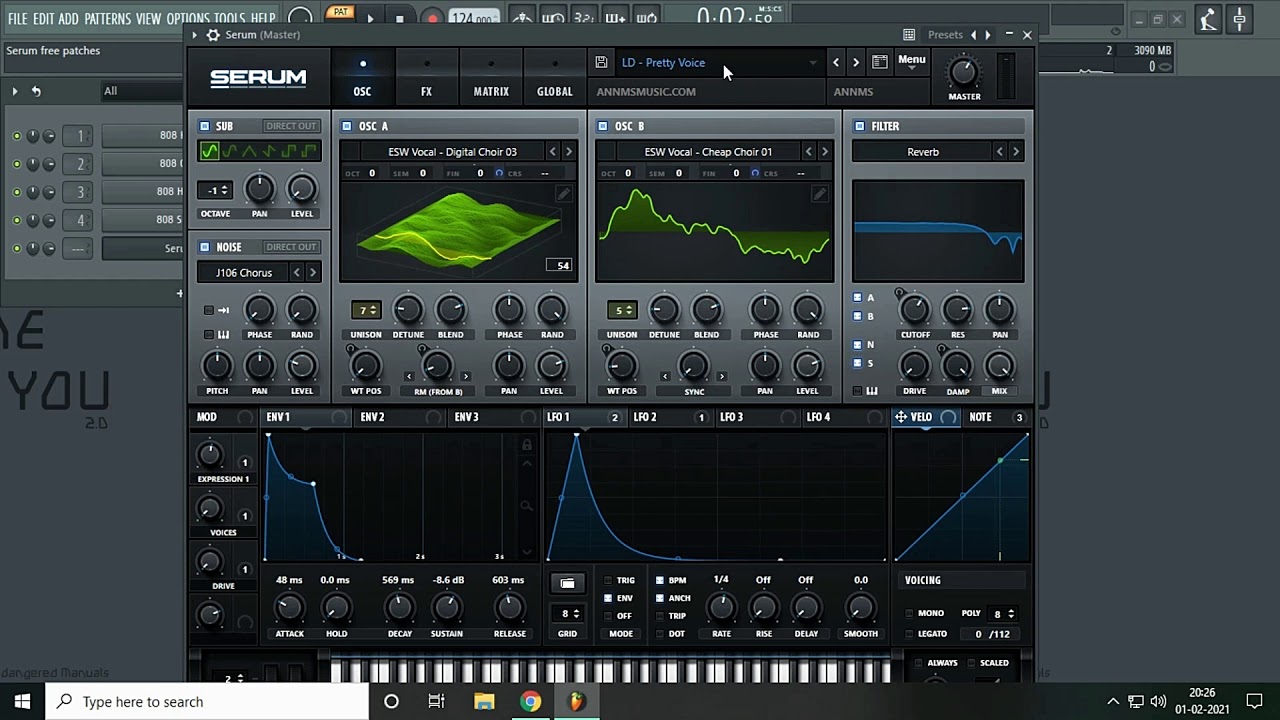The width and height of the screenshot is (1280, 720).
Task: Go to next Serum preset arrow
Action: (x=856, y=62)
